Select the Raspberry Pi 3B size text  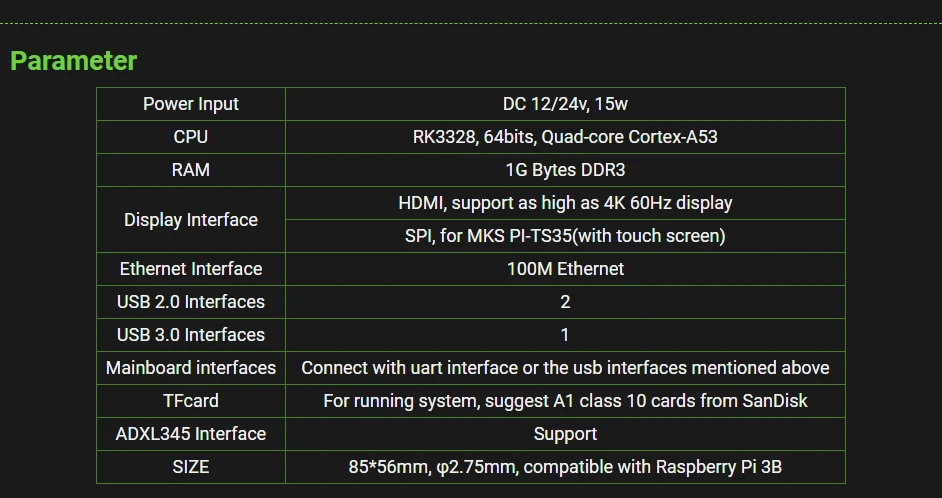[565, 467]
